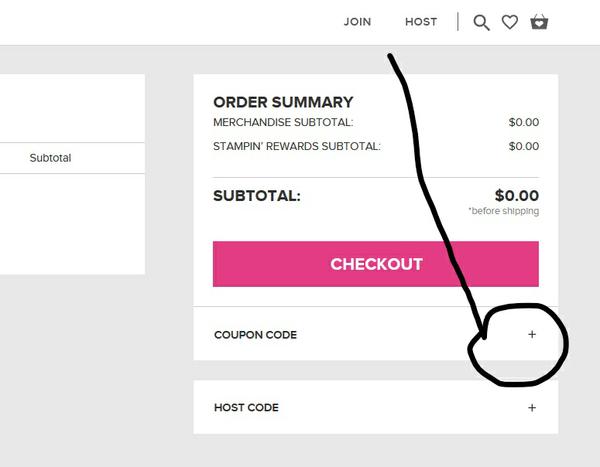Click the ORDER SUMMARY heading
600x467 pixels.
tap(283, 102)
